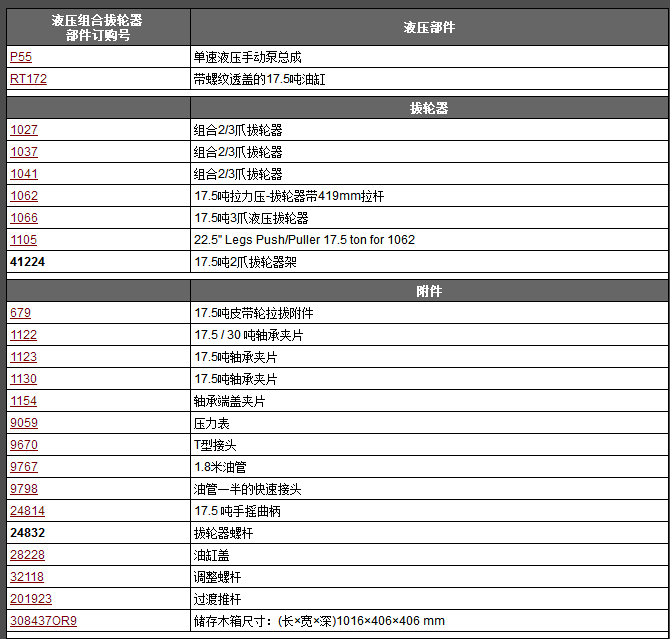Click the 1154 bearing cap link
Viewport: 670px width, 639px height.
click(x=24, y=401)
